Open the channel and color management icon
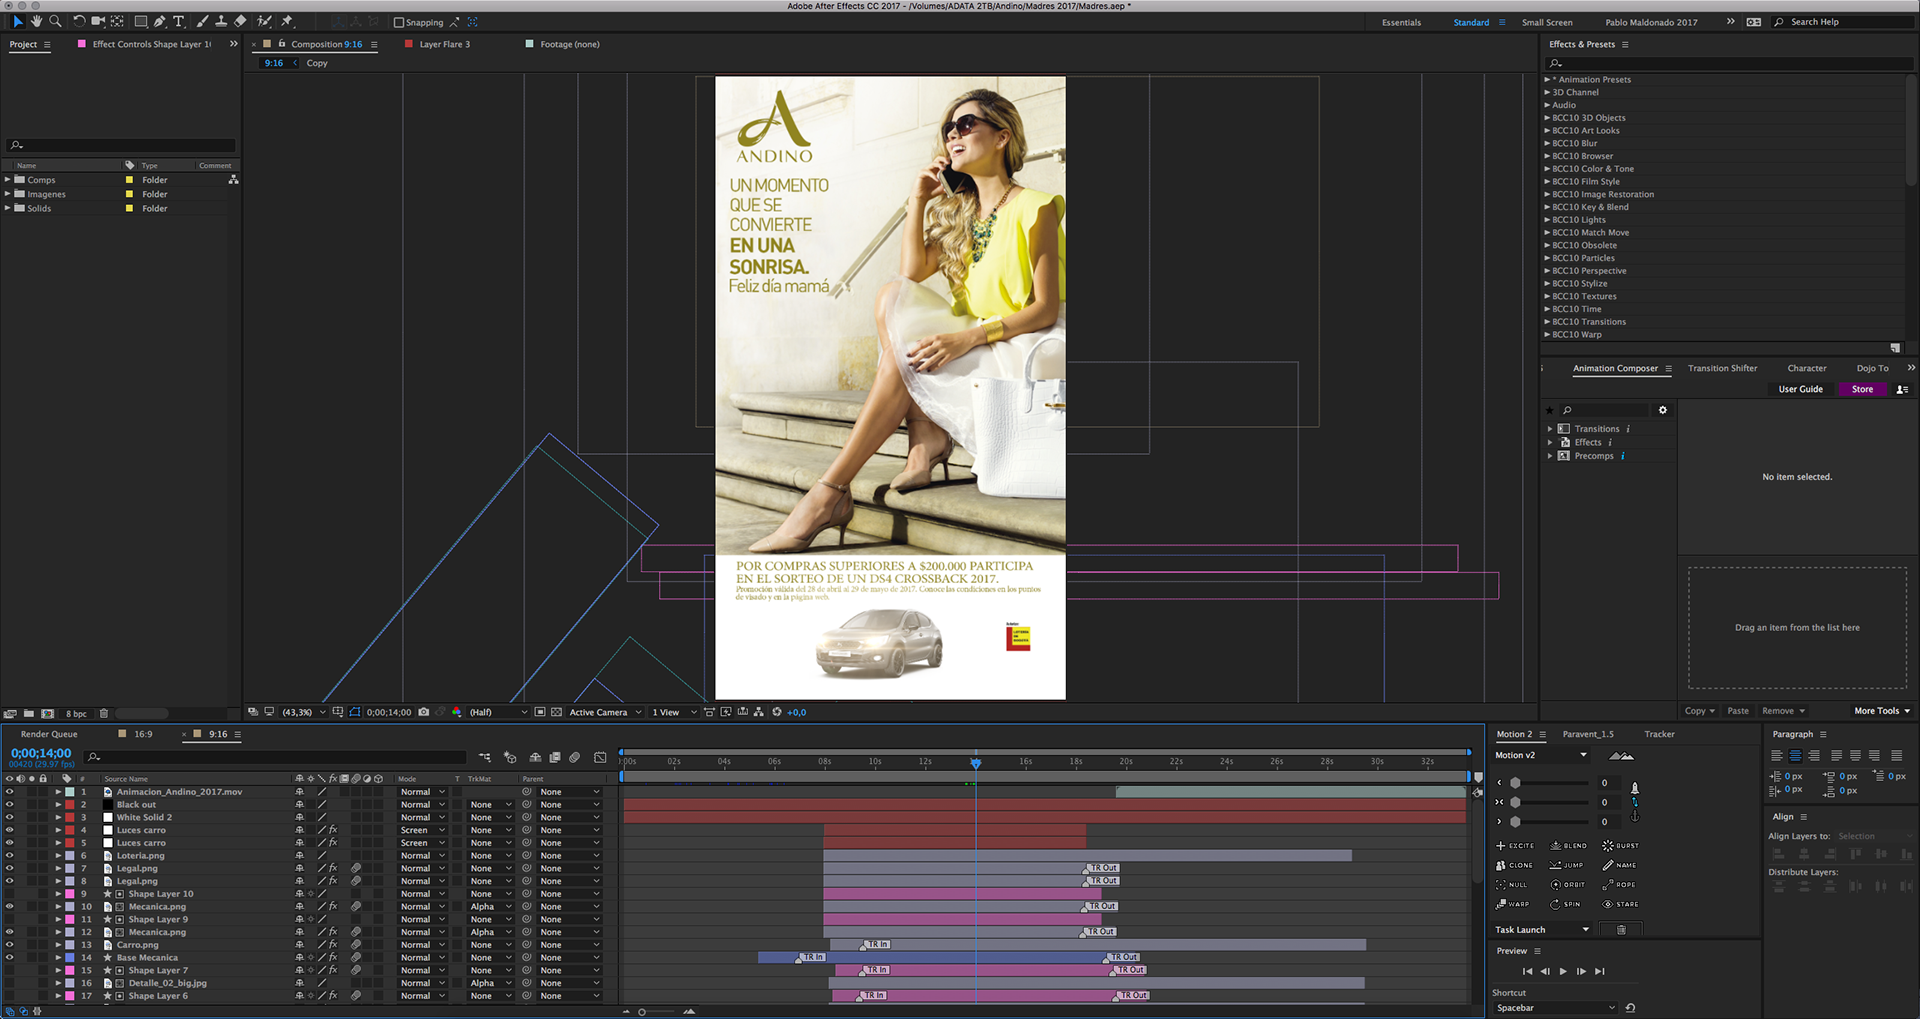Viewport: 1920px width, 1019px height. [457, 712]
